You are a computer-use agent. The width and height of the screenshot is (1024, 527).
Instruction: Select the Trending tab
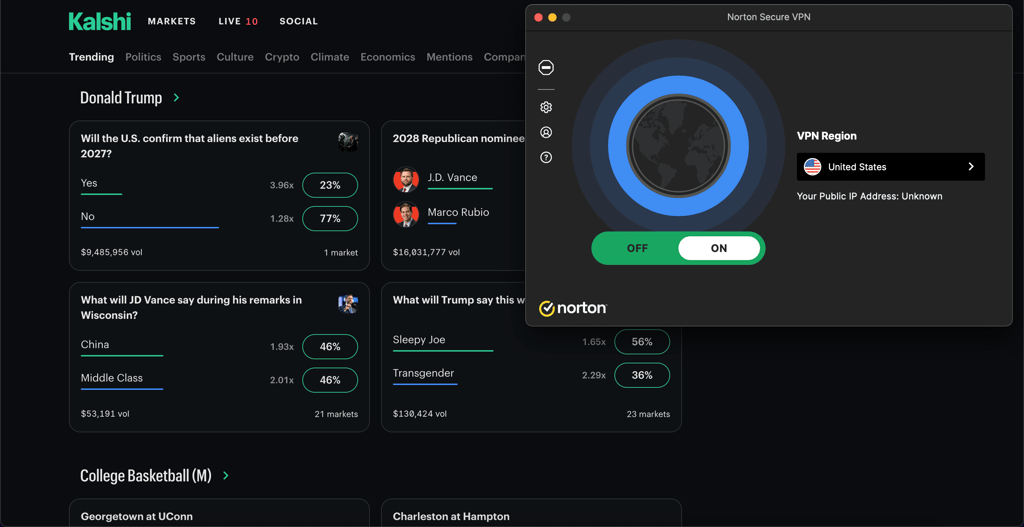click(x=91, y=57)
